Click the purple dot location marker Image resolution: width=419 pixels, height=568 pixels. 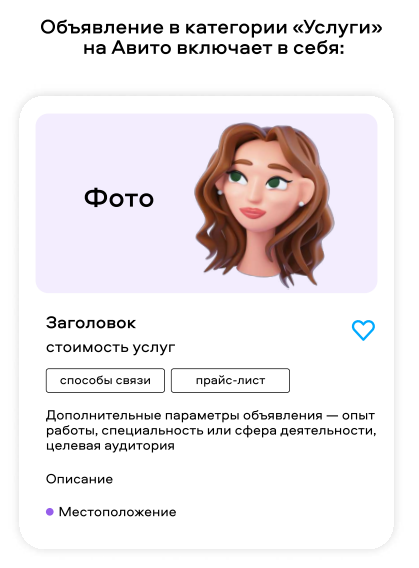tap(50, 511)
